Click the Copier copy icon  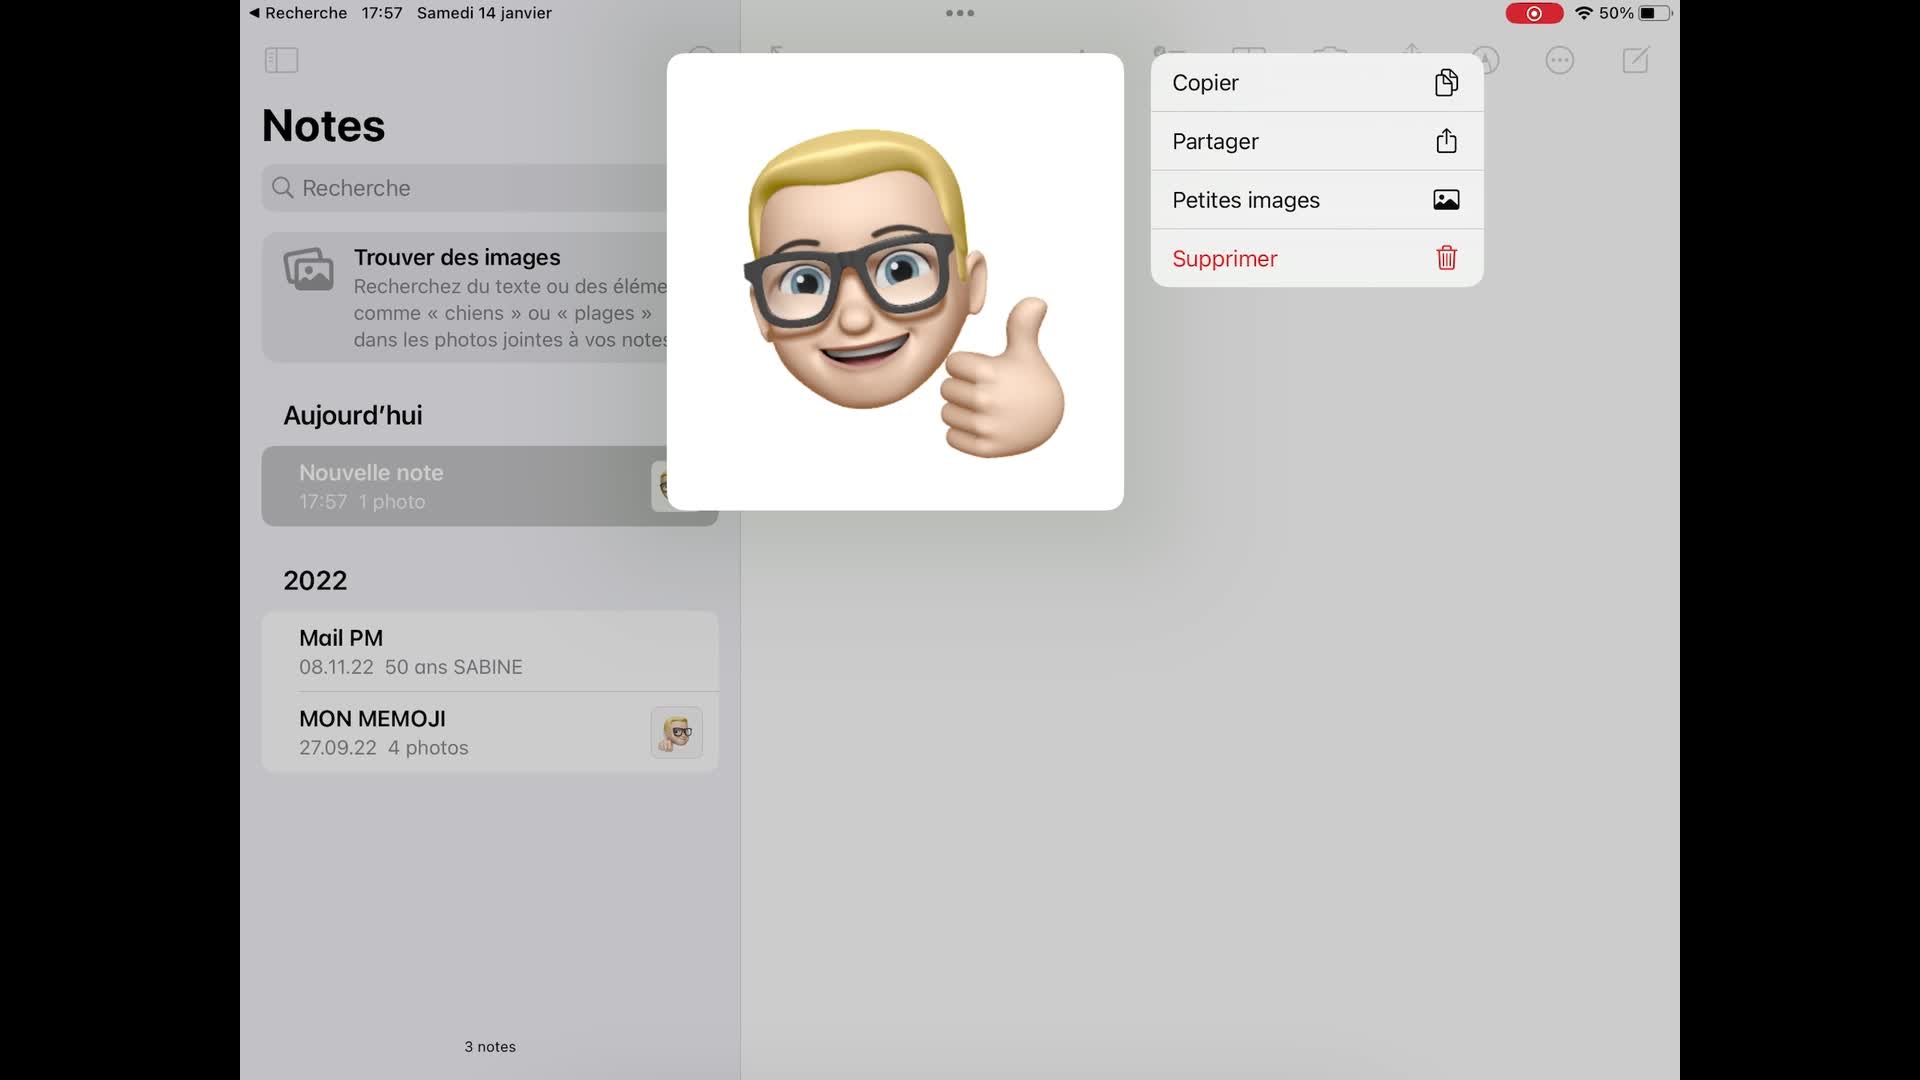1446,83
